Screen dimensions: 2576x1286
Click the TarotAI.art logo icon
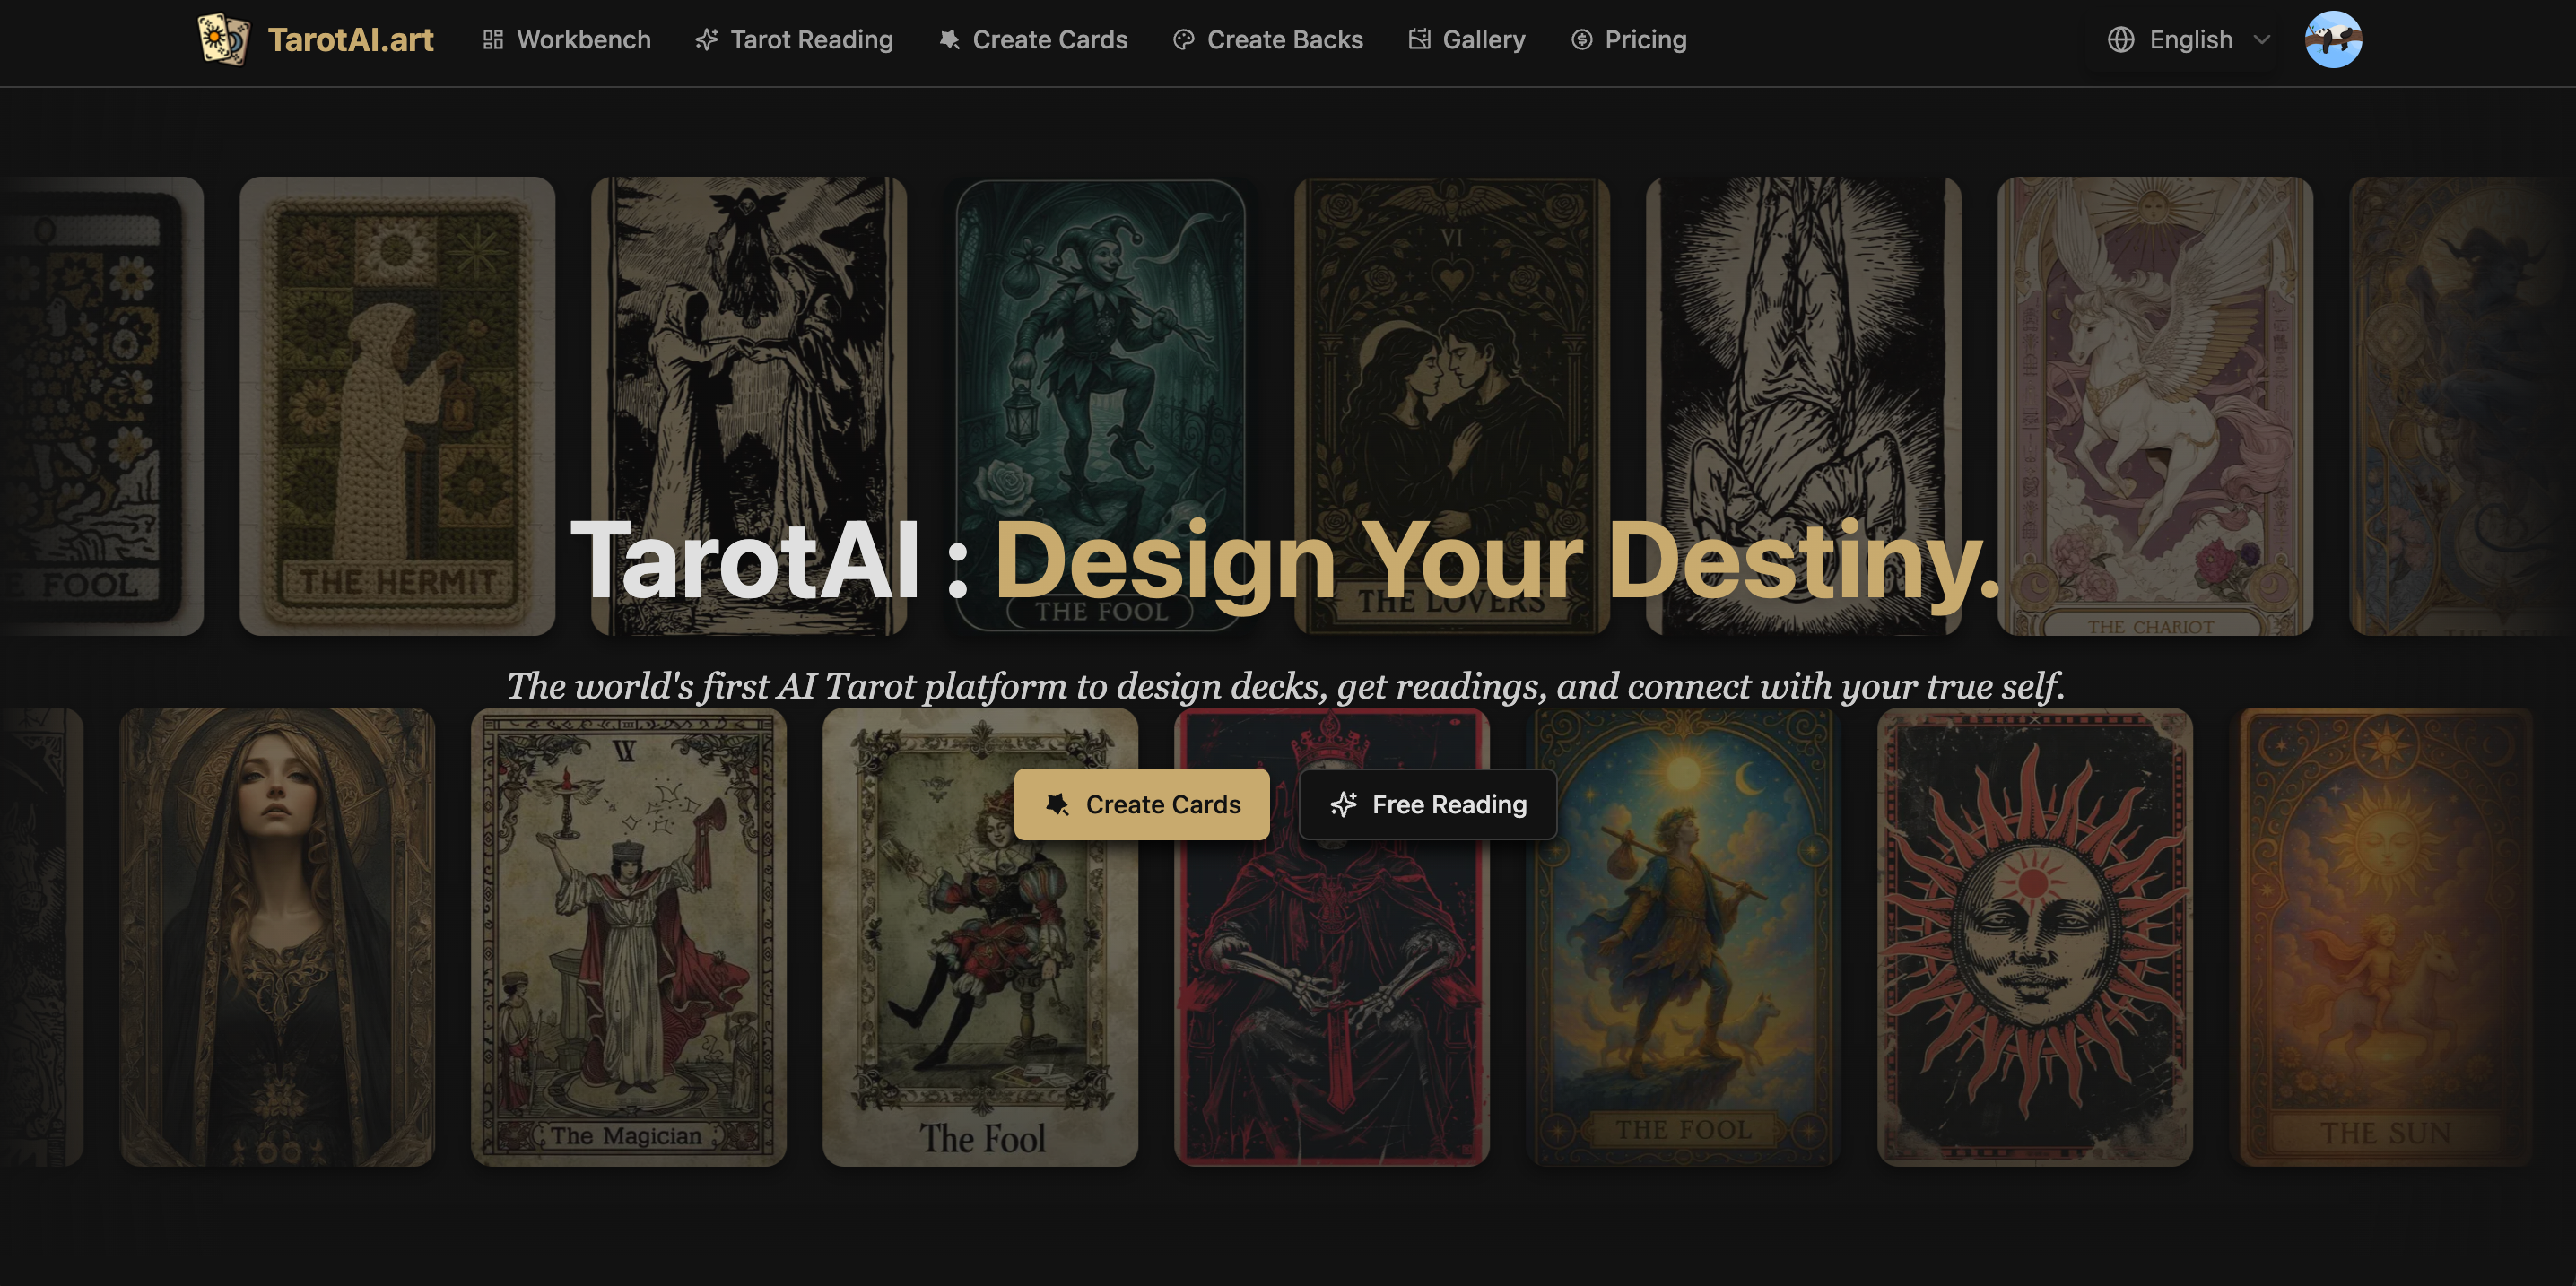(223, 40)
